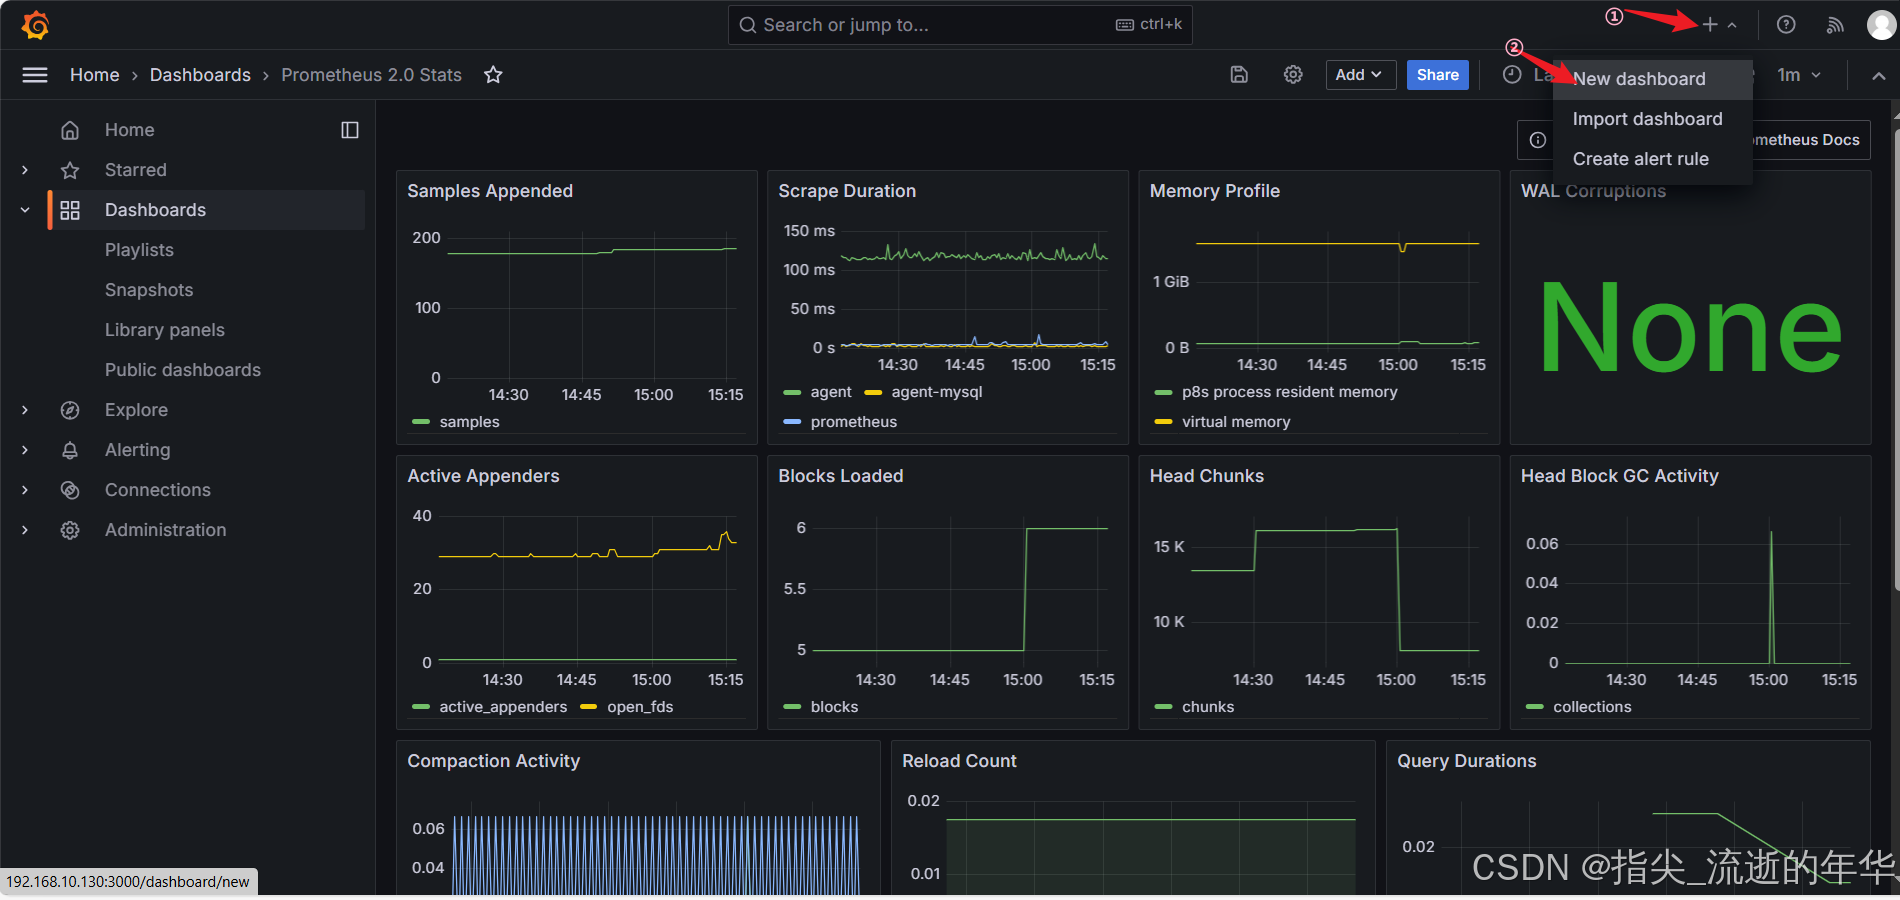1900x900 pixels.
Task: Toggle the prometheus legend series
Action: (x=854, y=422)
